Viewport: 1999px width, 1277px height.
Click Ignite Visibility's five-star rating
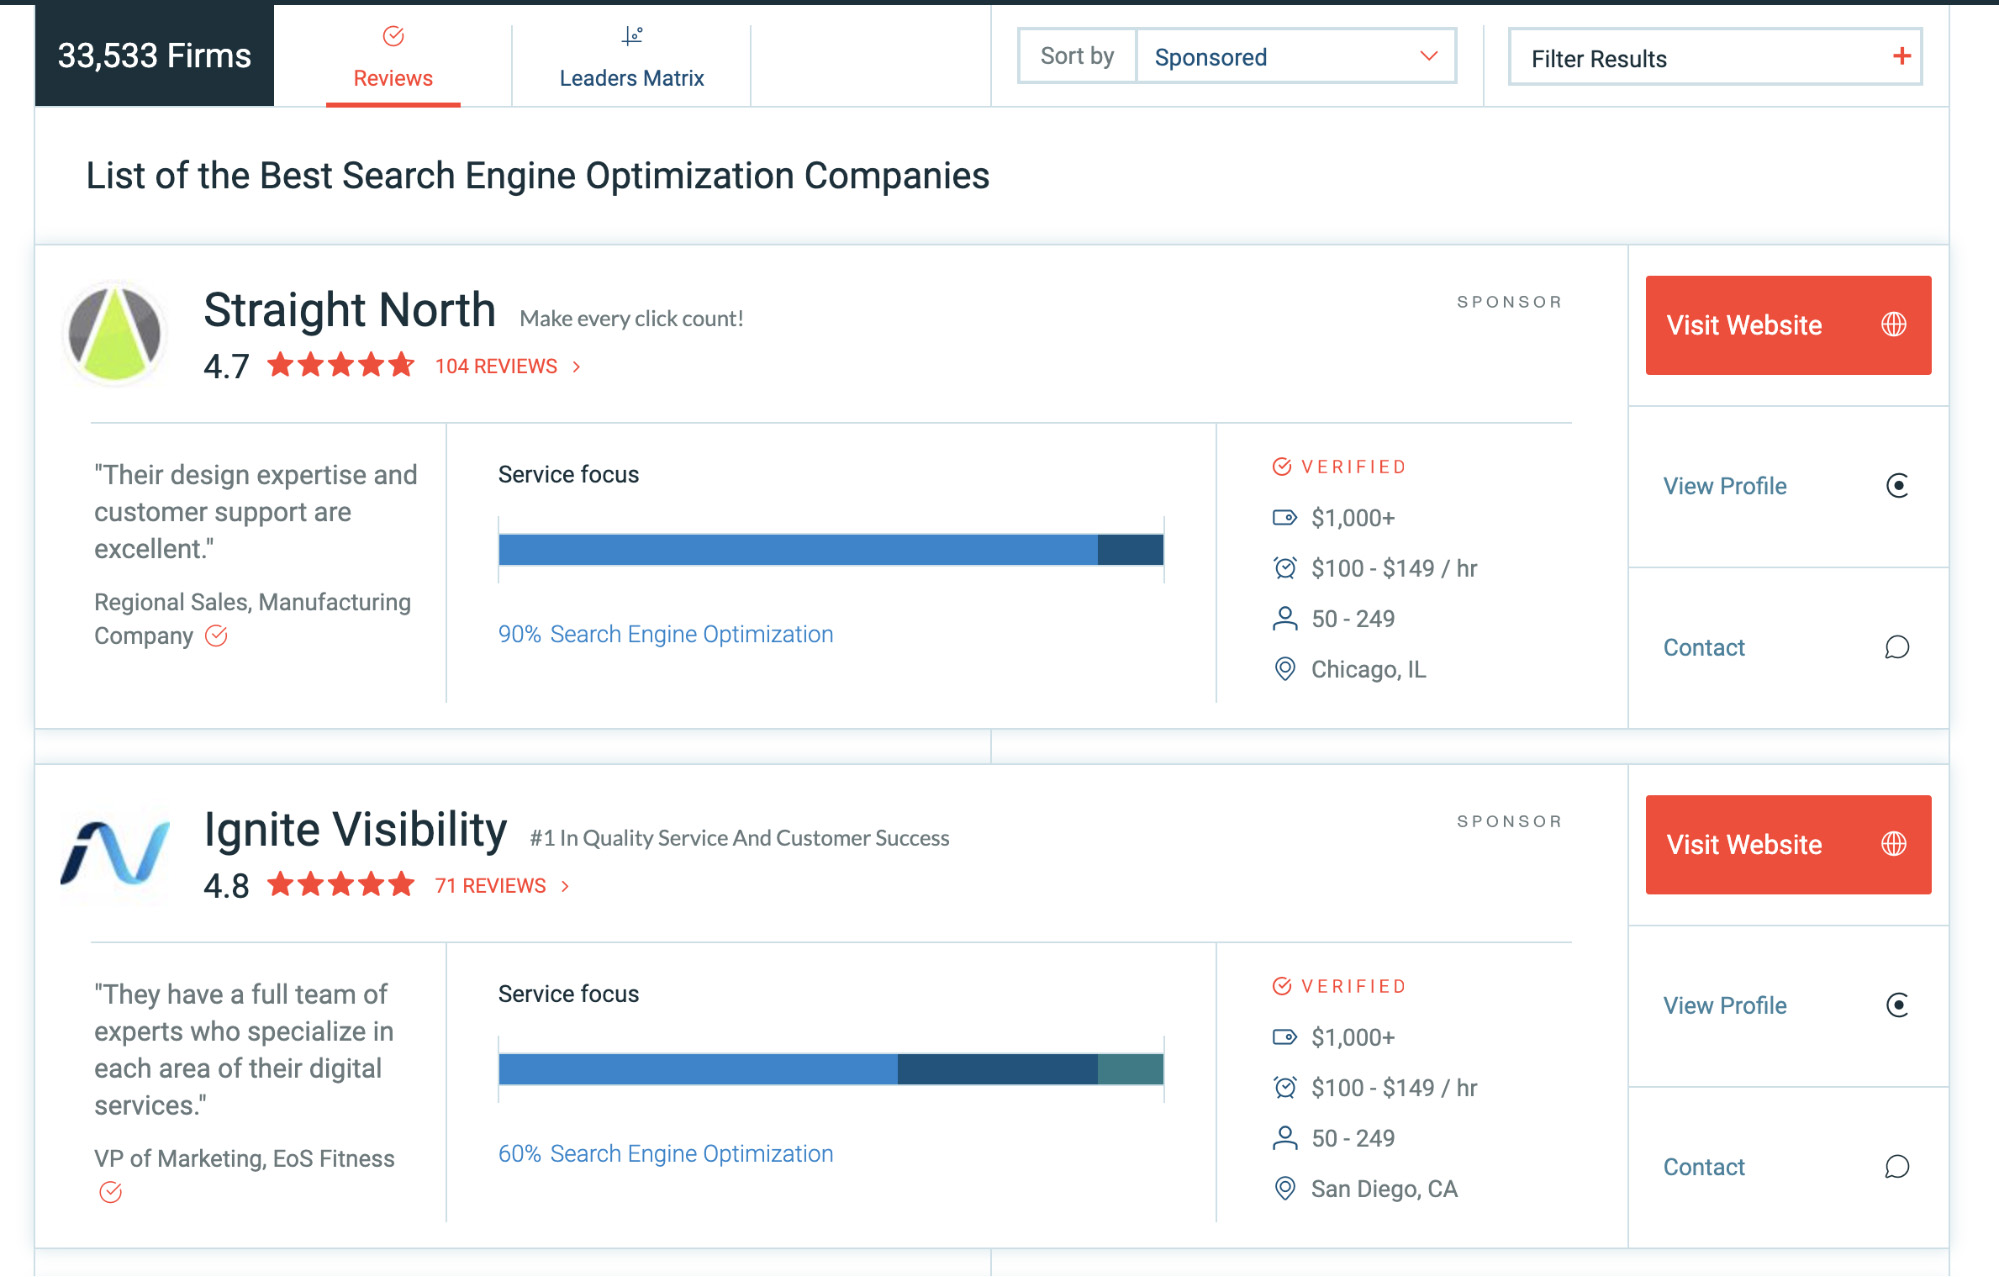pos(340,884)
